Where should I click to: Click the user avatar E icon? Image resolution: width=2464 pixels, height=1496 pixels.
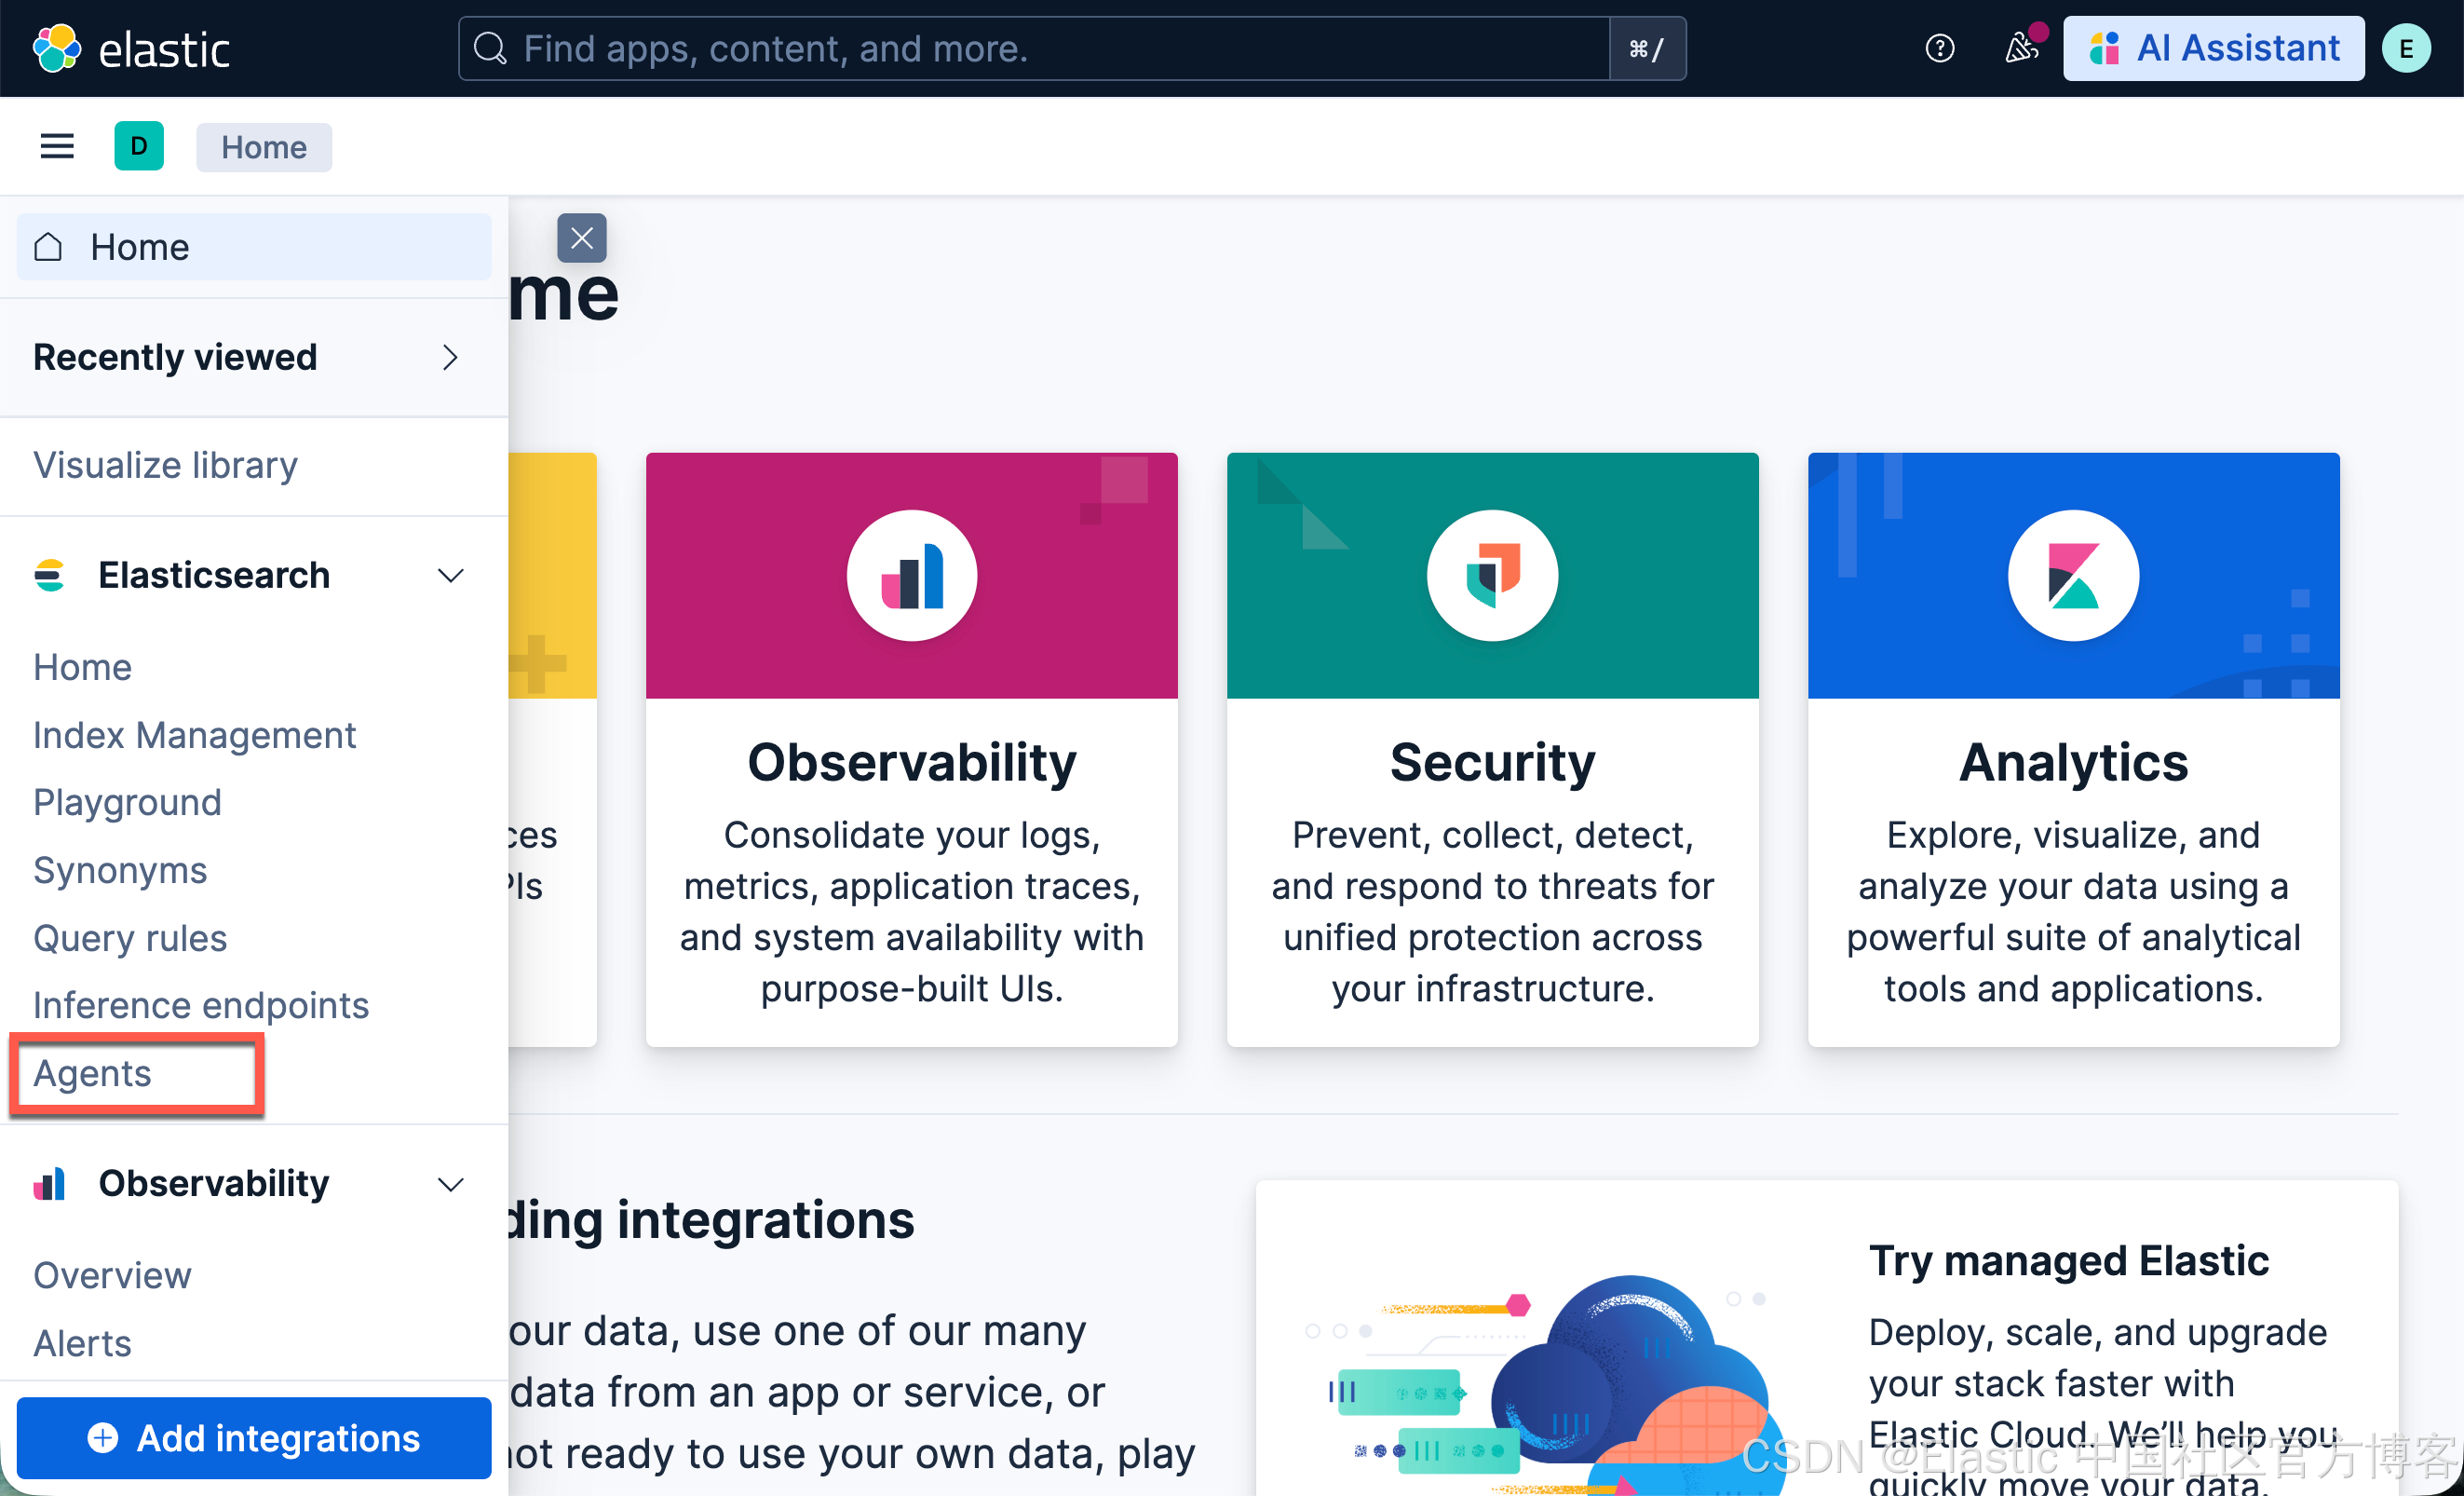point(2405,48)
